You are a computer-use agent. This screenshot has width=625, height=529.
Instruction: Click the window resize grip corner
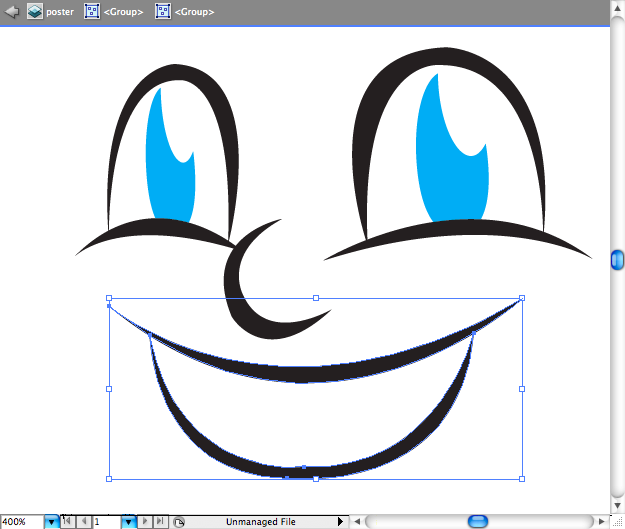click(617, 522)
